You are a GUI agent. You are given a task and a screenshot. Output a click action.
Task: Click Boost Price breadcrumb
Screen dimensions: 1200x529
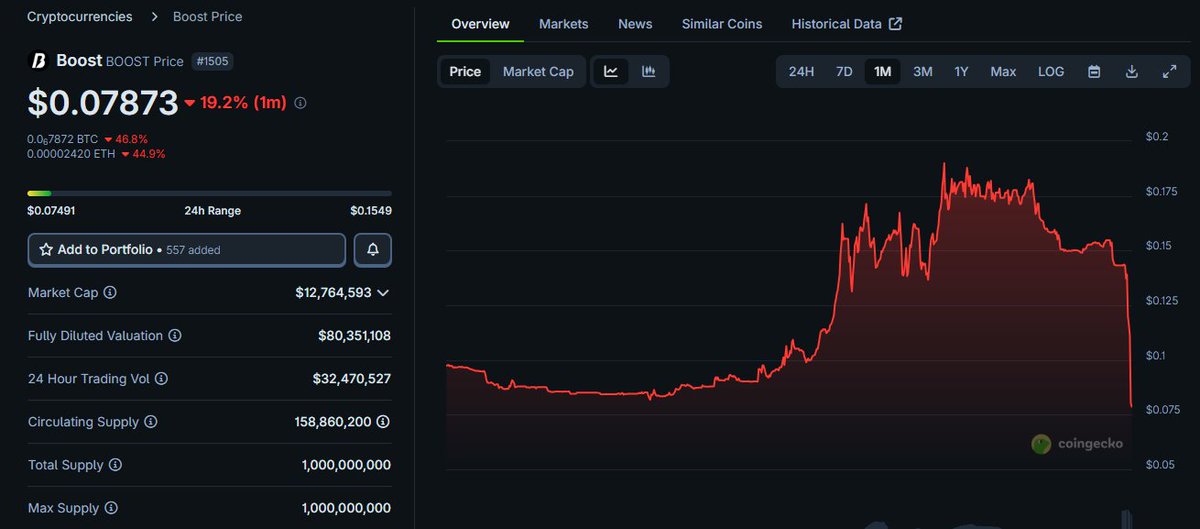click(x=207, y=16)
